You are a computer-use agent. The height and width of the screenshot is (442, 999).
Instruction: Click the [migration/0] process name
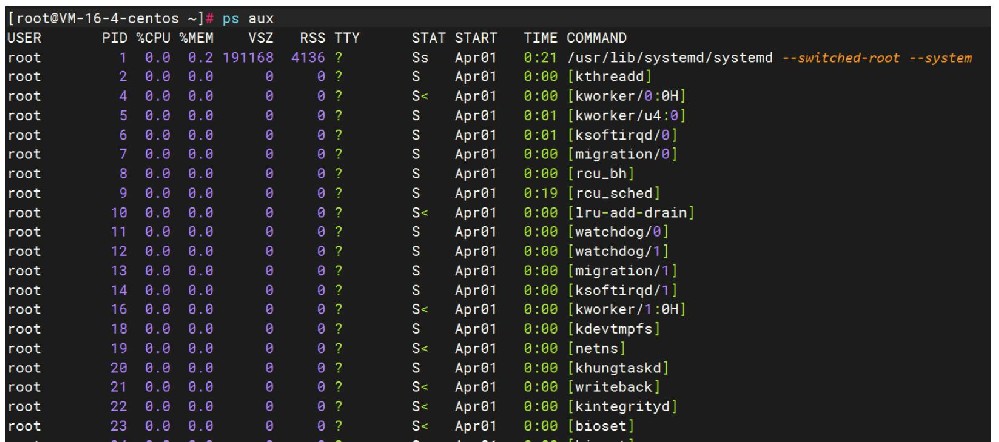tap(622, 154)
